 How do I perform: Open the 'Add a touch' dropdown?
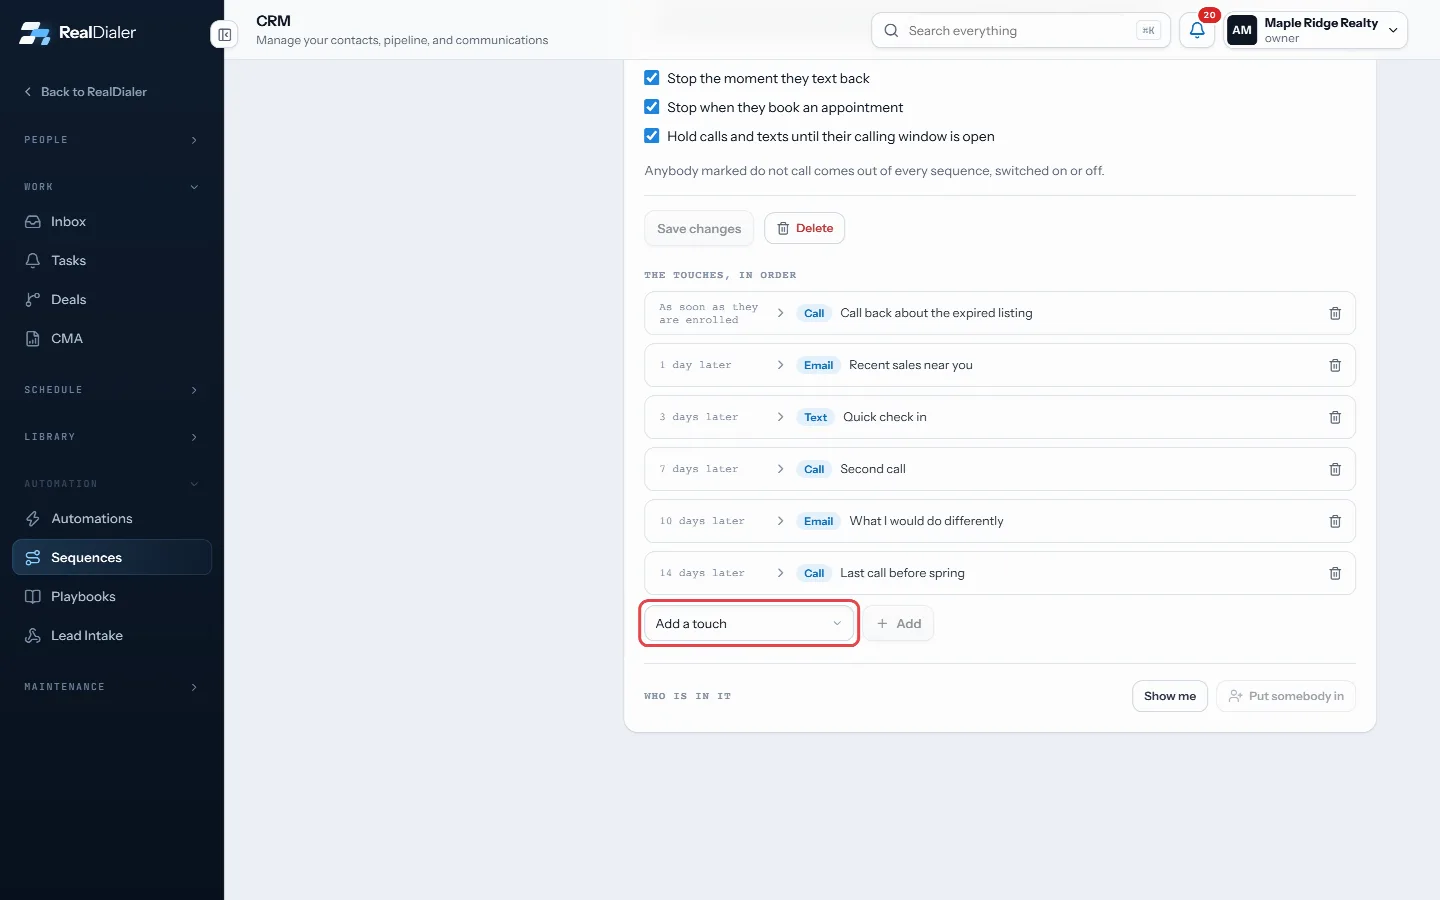749,624
